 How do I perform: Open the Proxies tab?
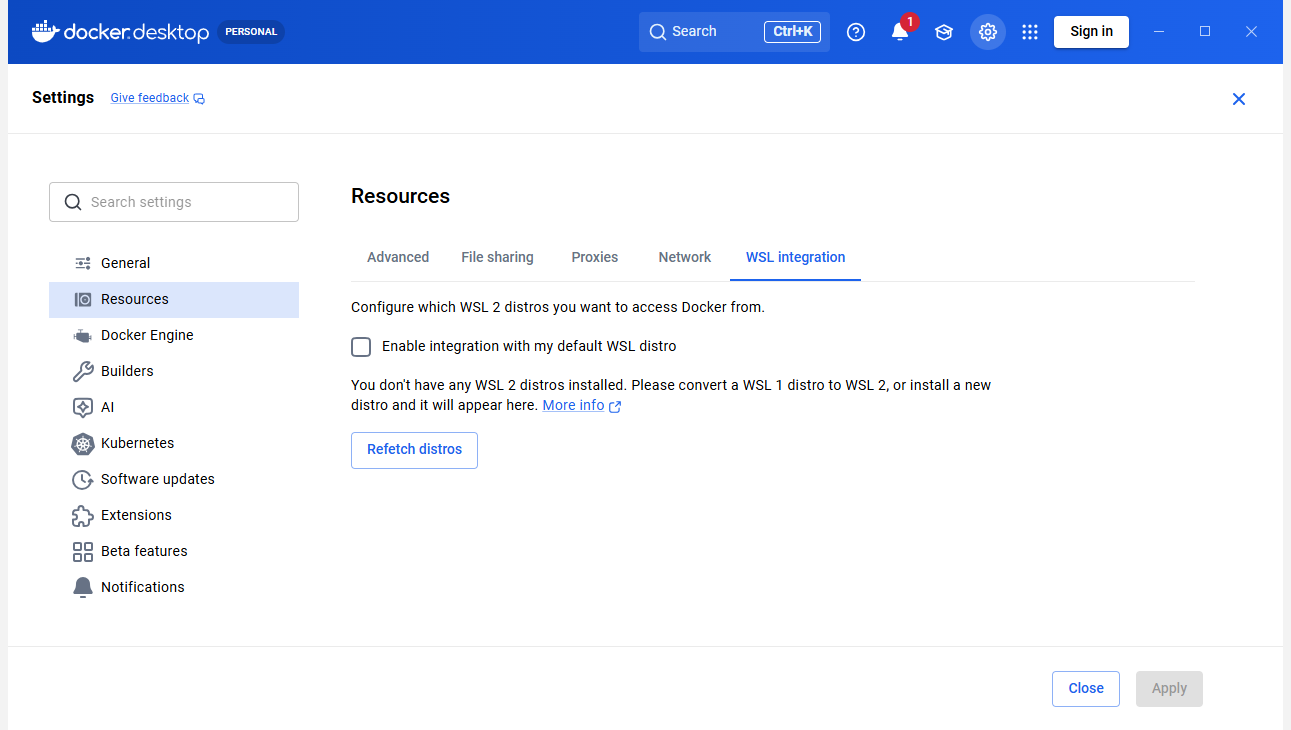tap(595, 257)
